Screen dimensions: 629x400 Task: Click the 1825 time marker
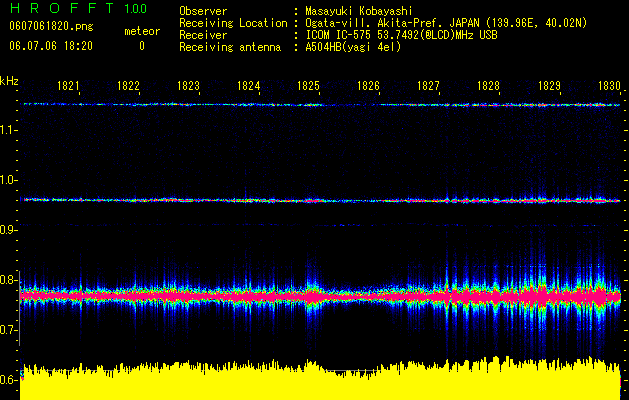(x=308, y=86)
